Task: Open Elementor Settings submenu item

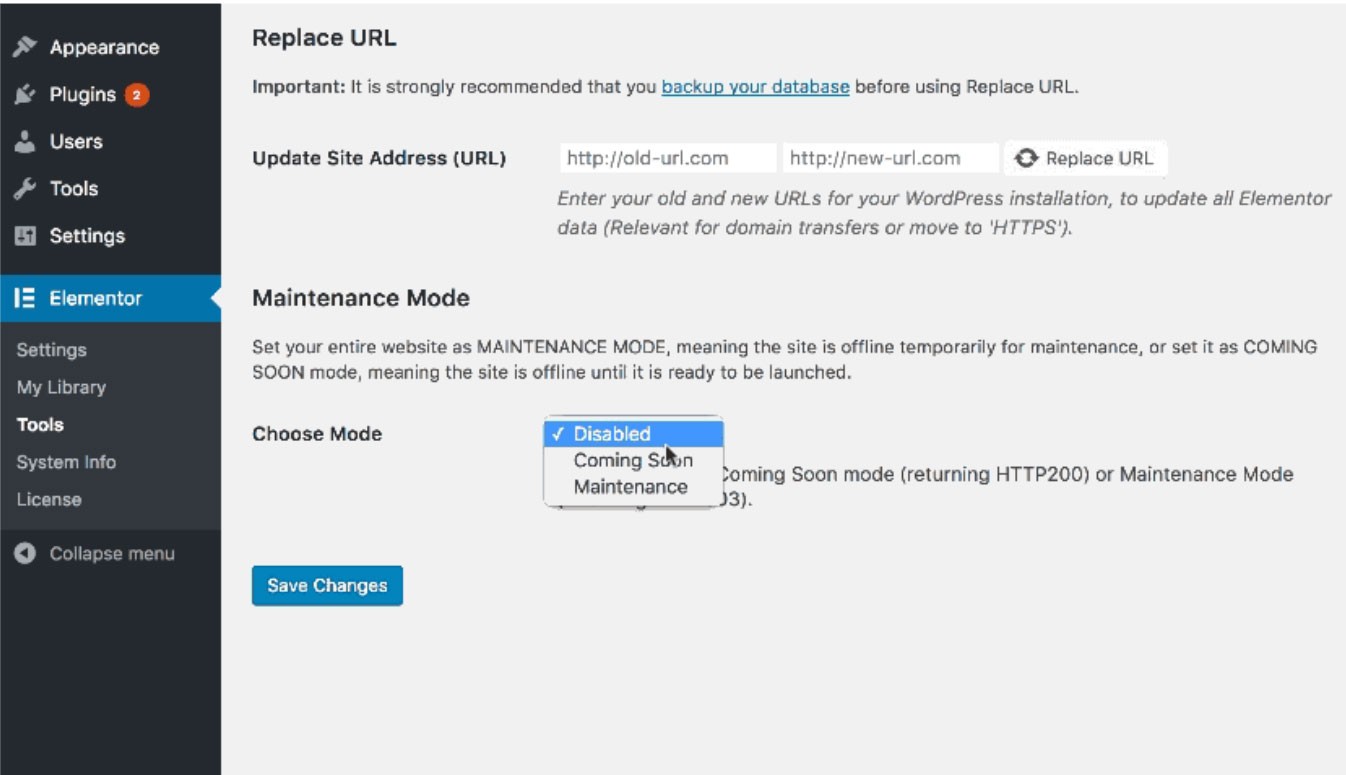Action: pos(52,350)
